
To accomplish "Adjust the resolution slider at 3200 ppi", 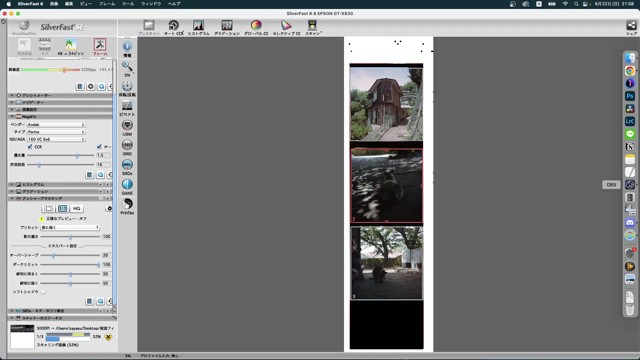I will (x=64, y=70).
